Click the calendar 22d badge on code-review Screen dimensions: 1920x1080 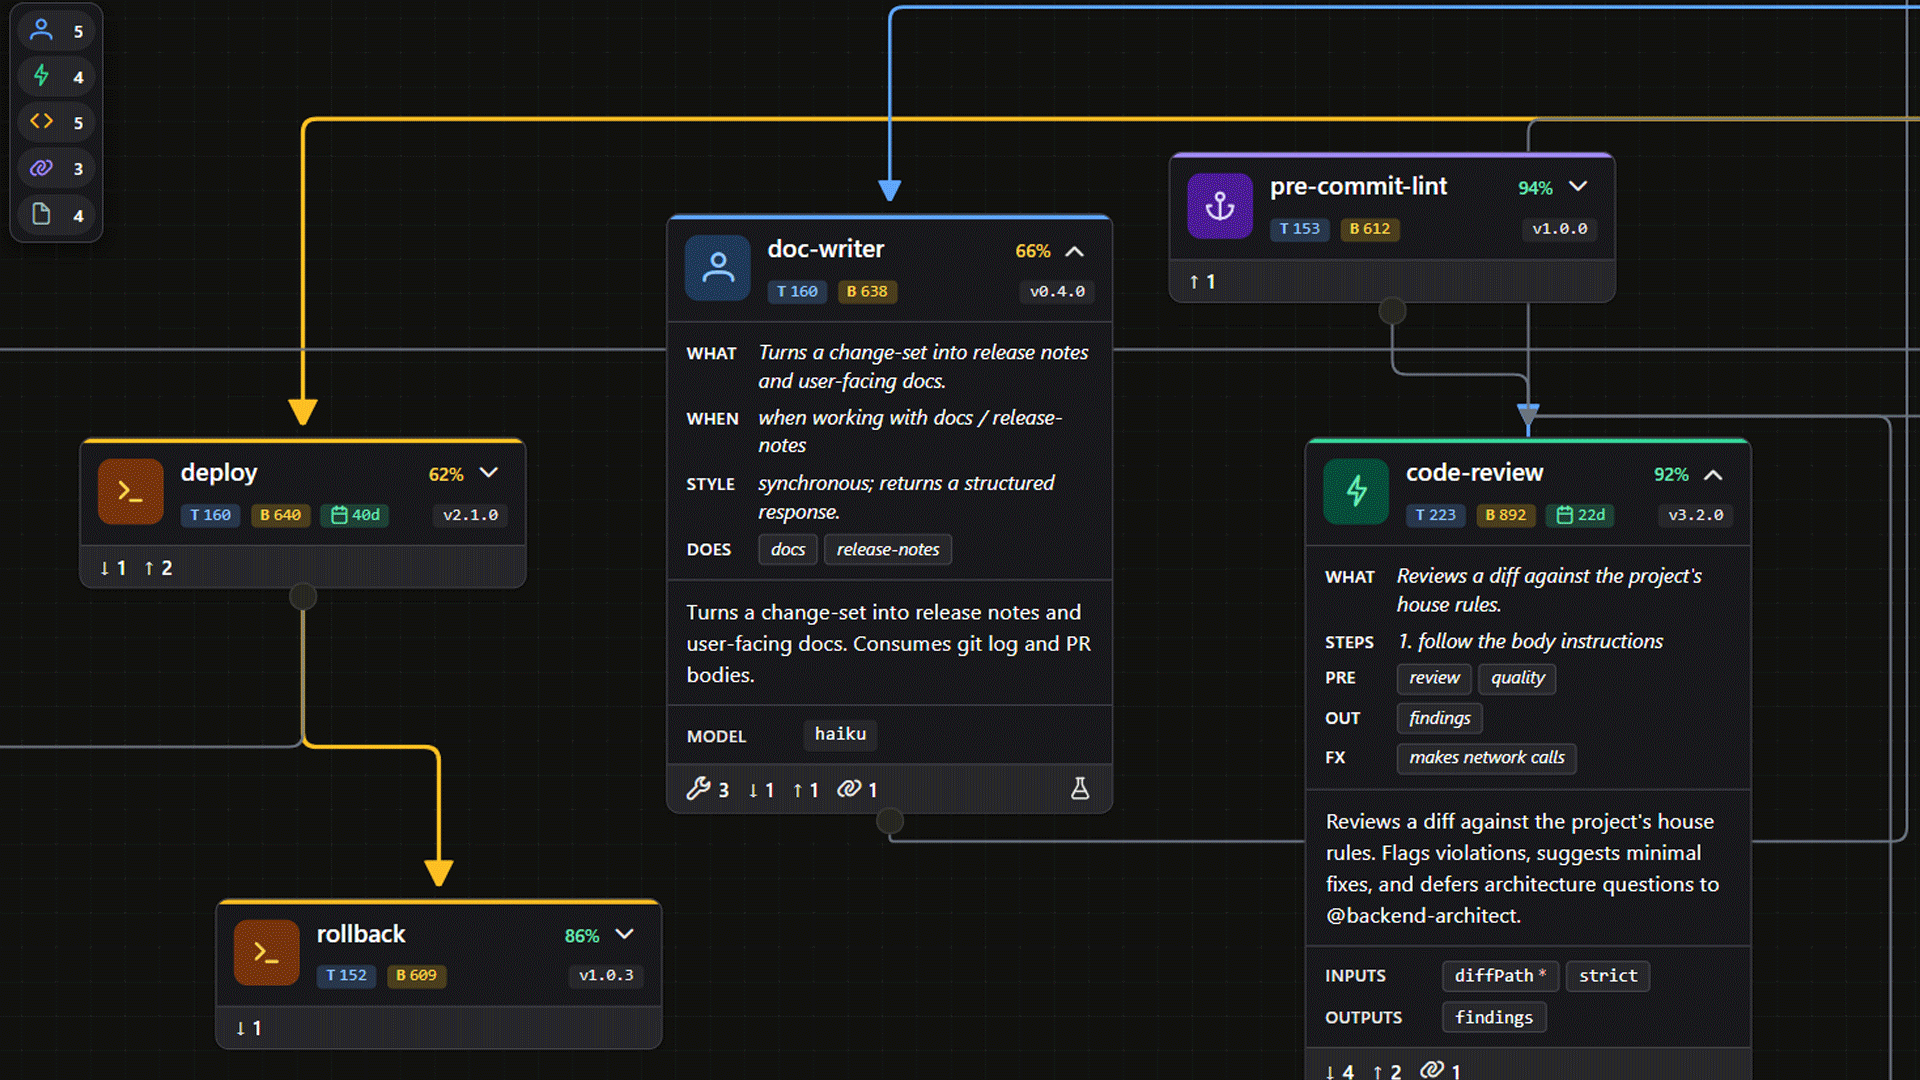1582,515
